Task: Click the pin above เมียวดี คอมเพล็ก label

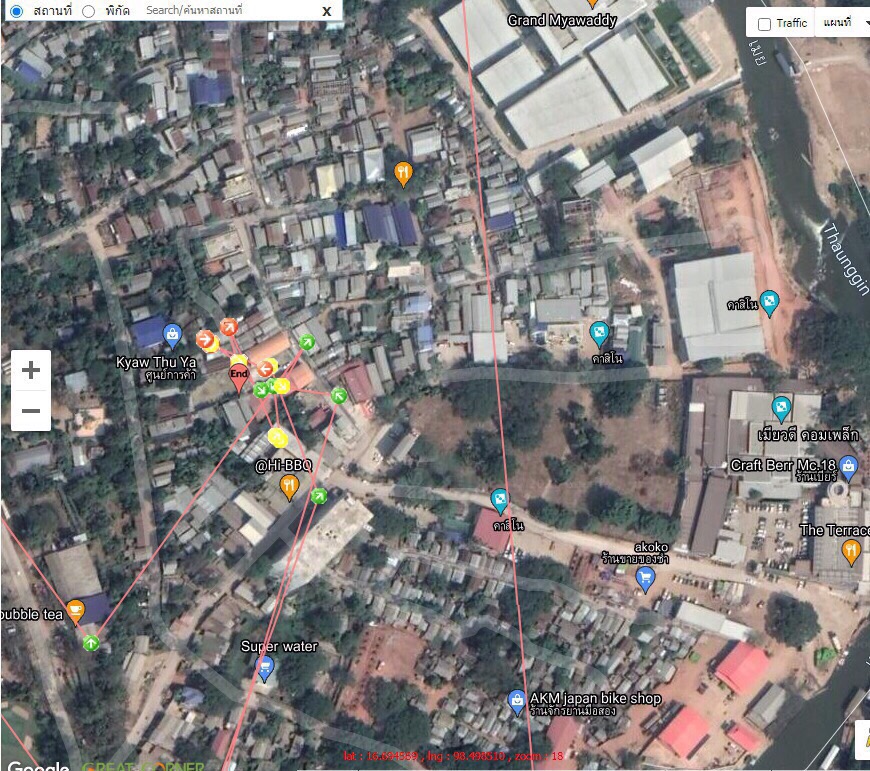Action: 781,409
